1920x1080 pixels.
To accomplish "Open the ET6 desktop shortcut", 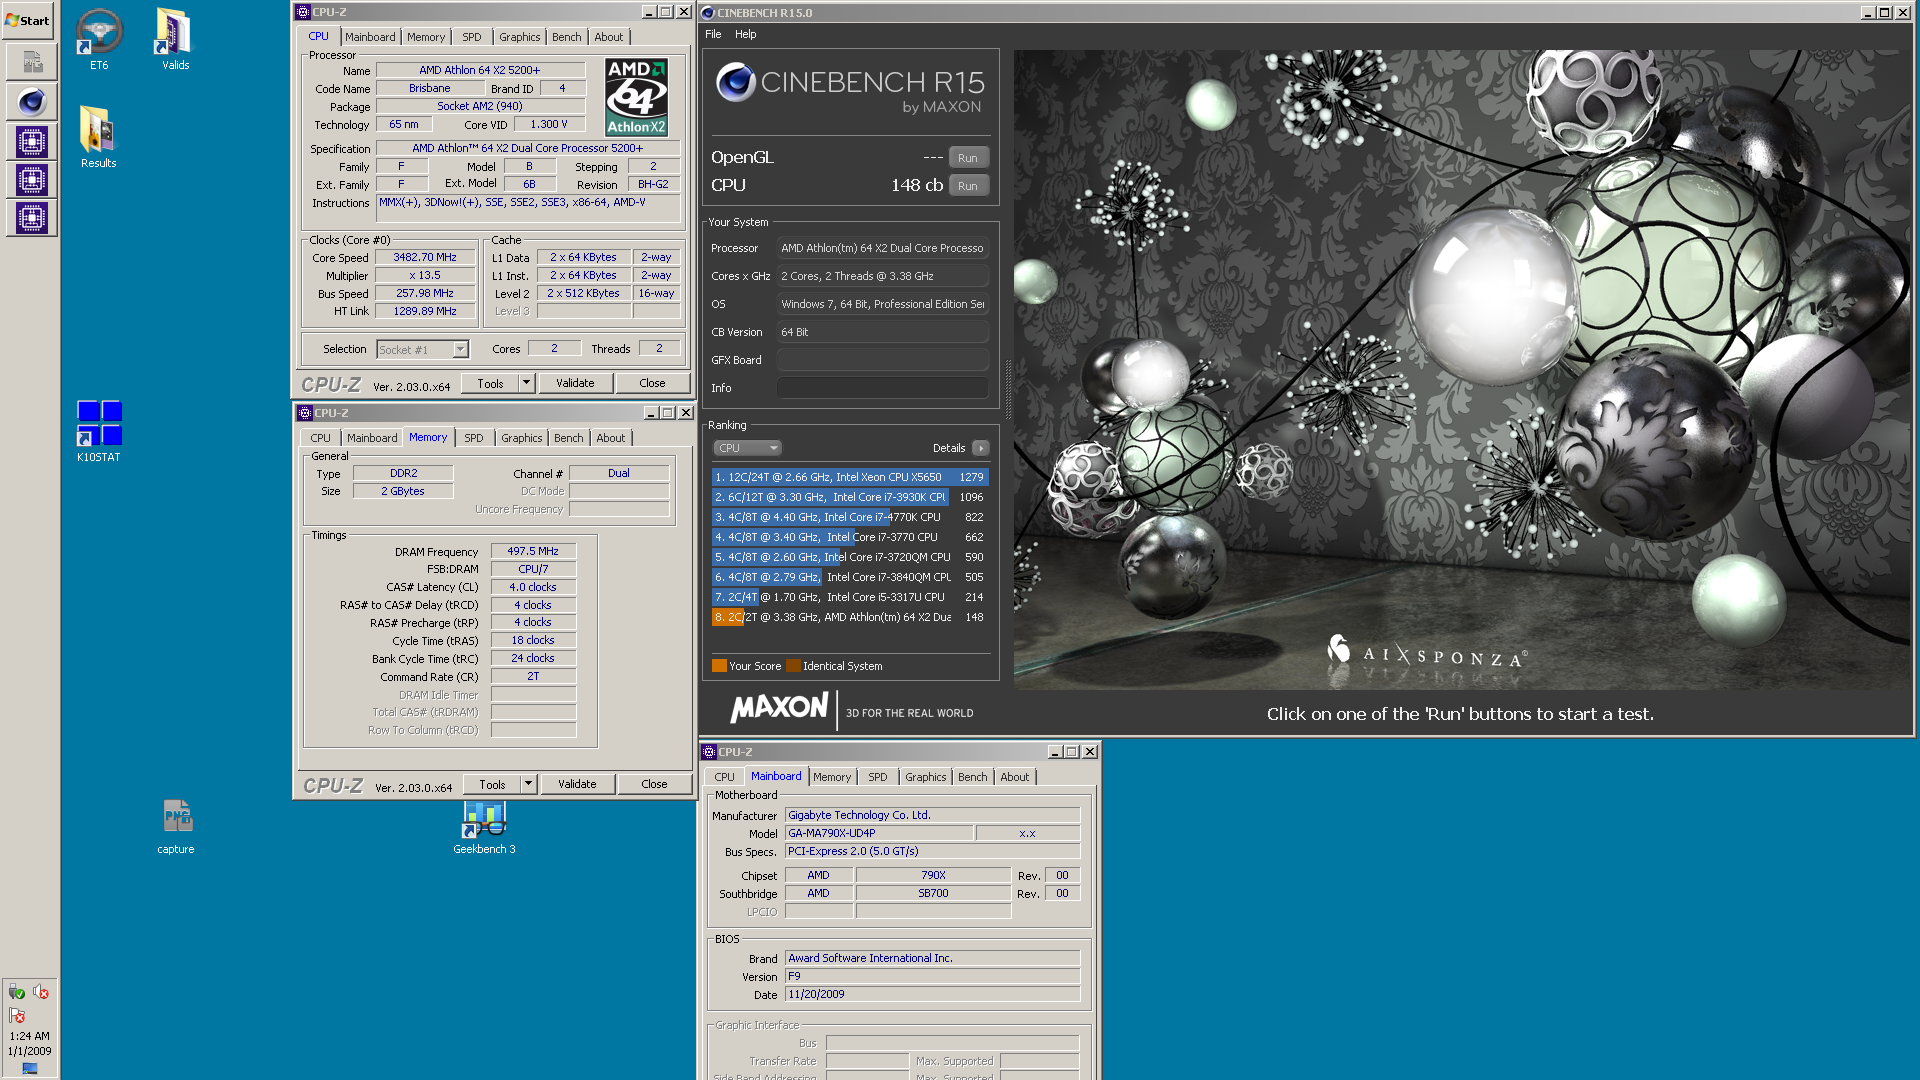I will point(99,40).
